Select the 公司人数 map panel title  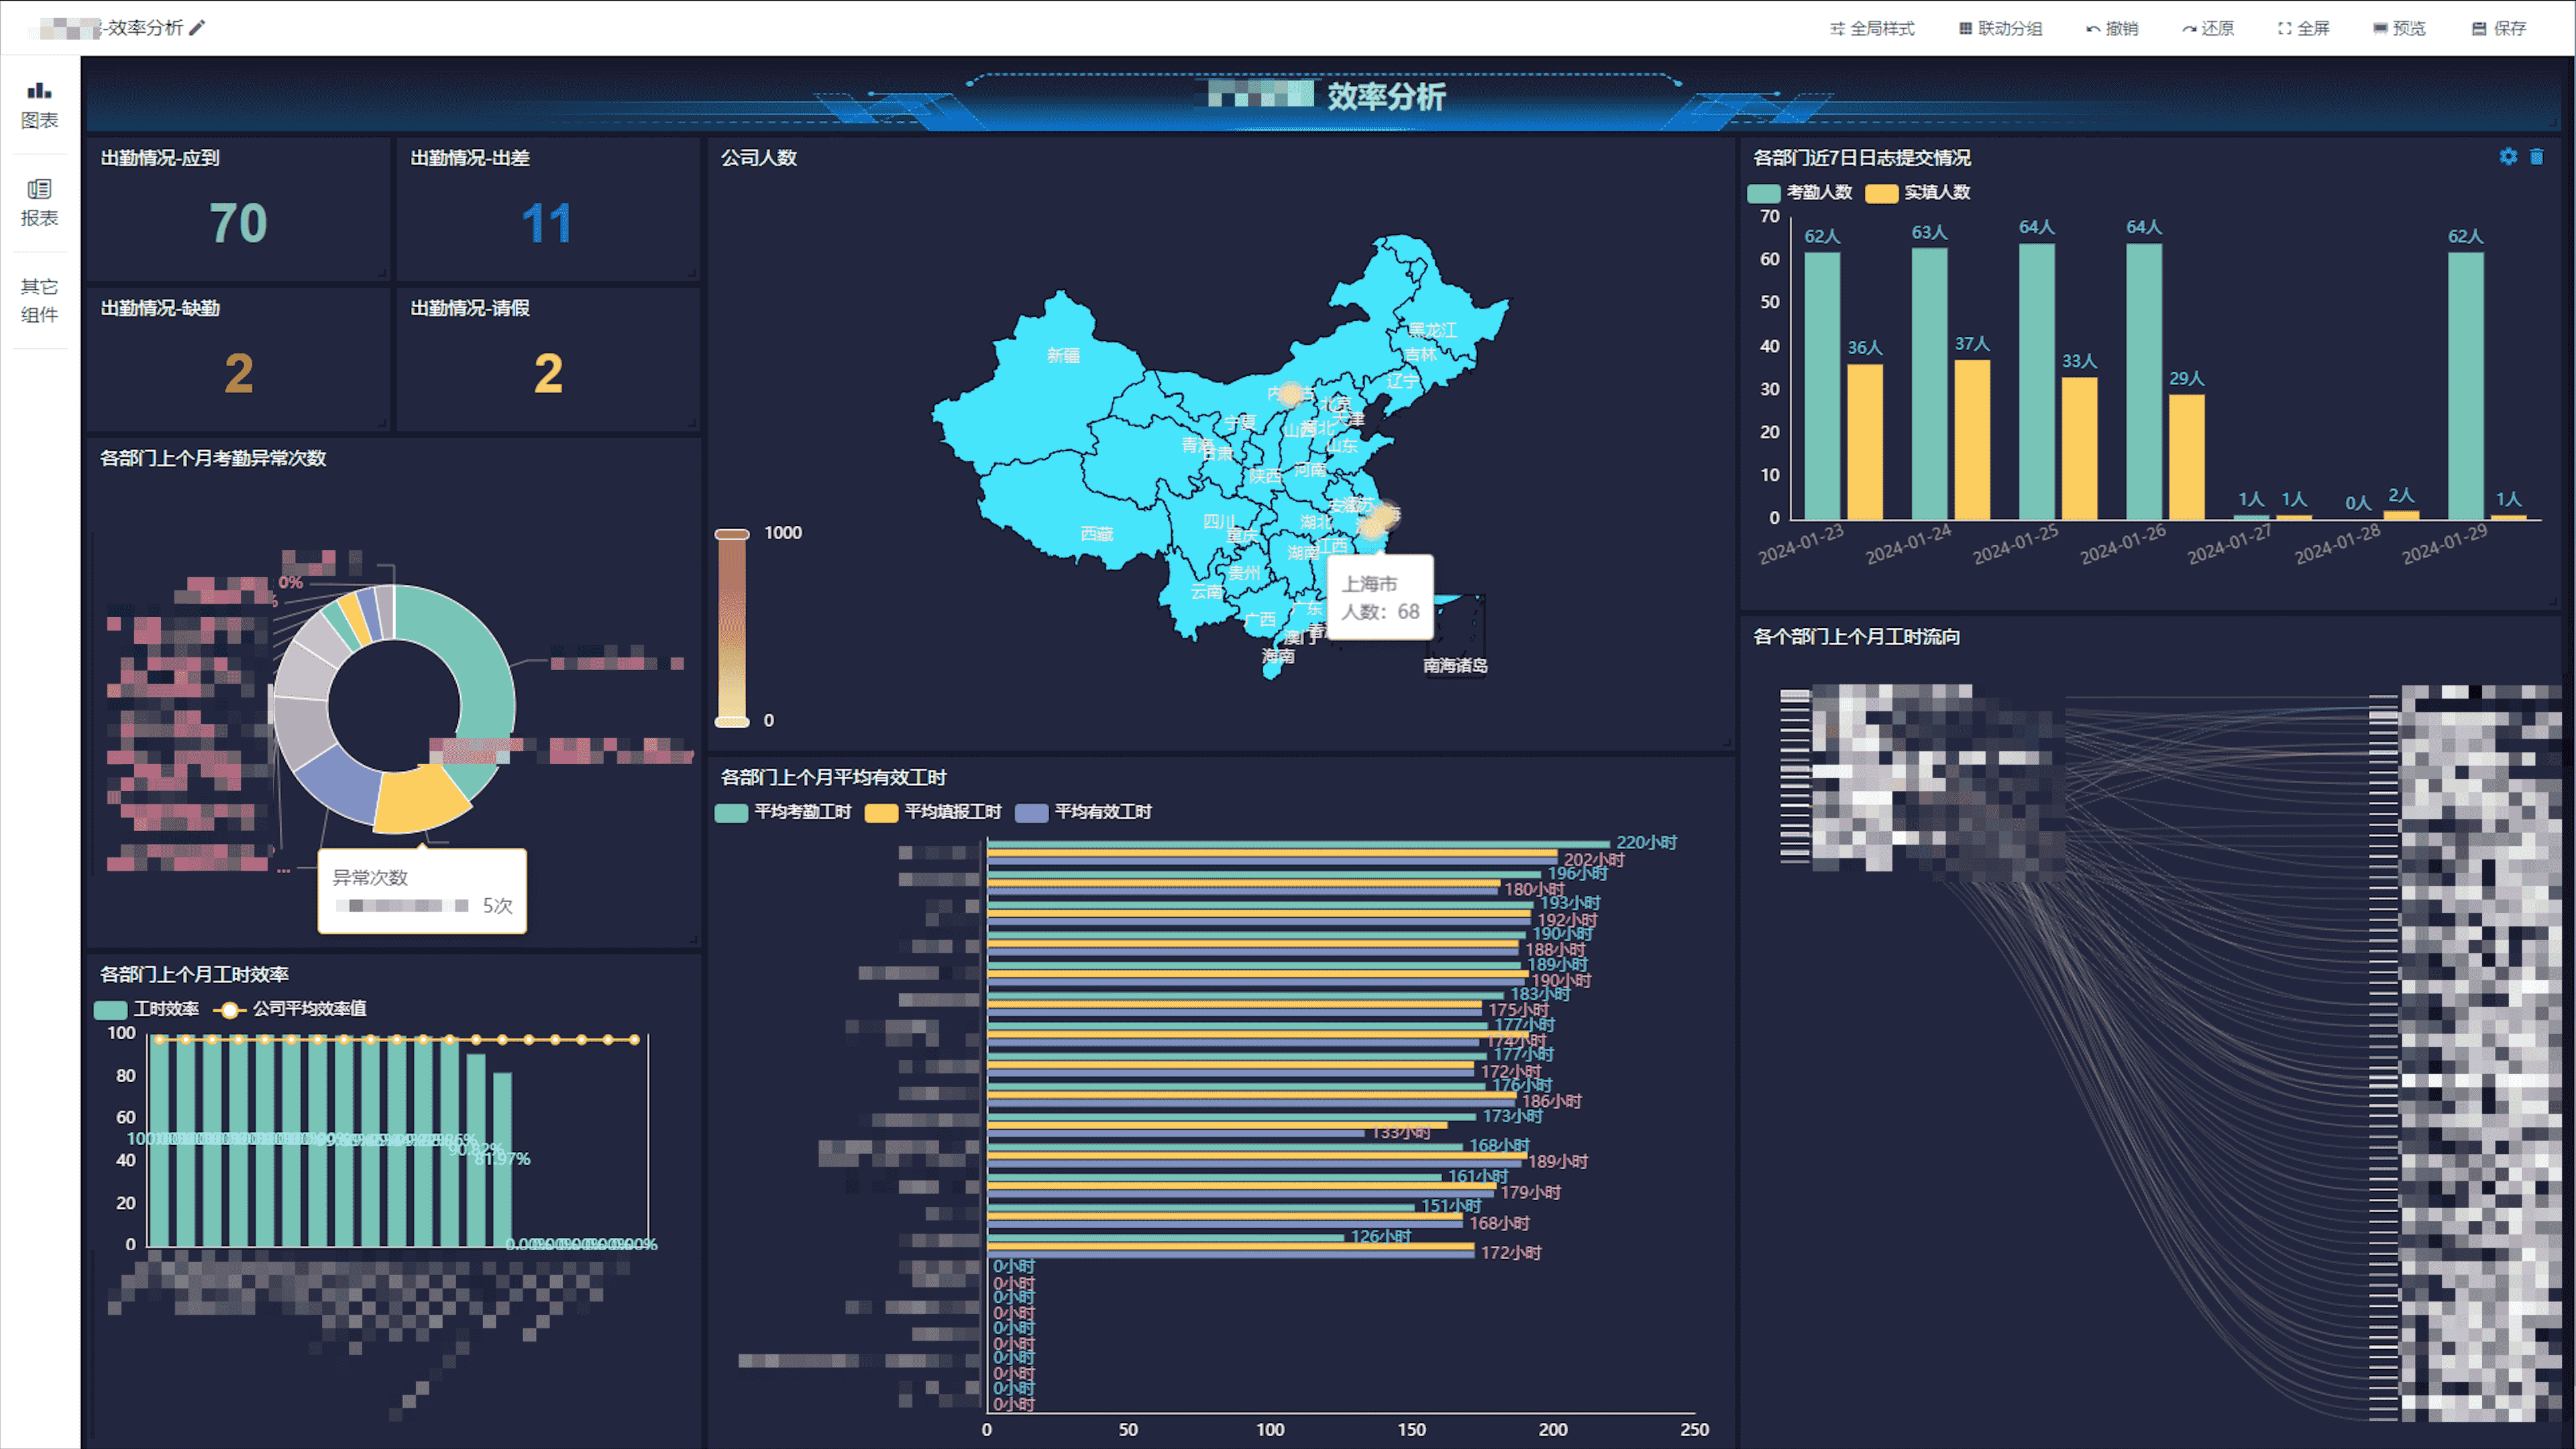coord(759,158)
